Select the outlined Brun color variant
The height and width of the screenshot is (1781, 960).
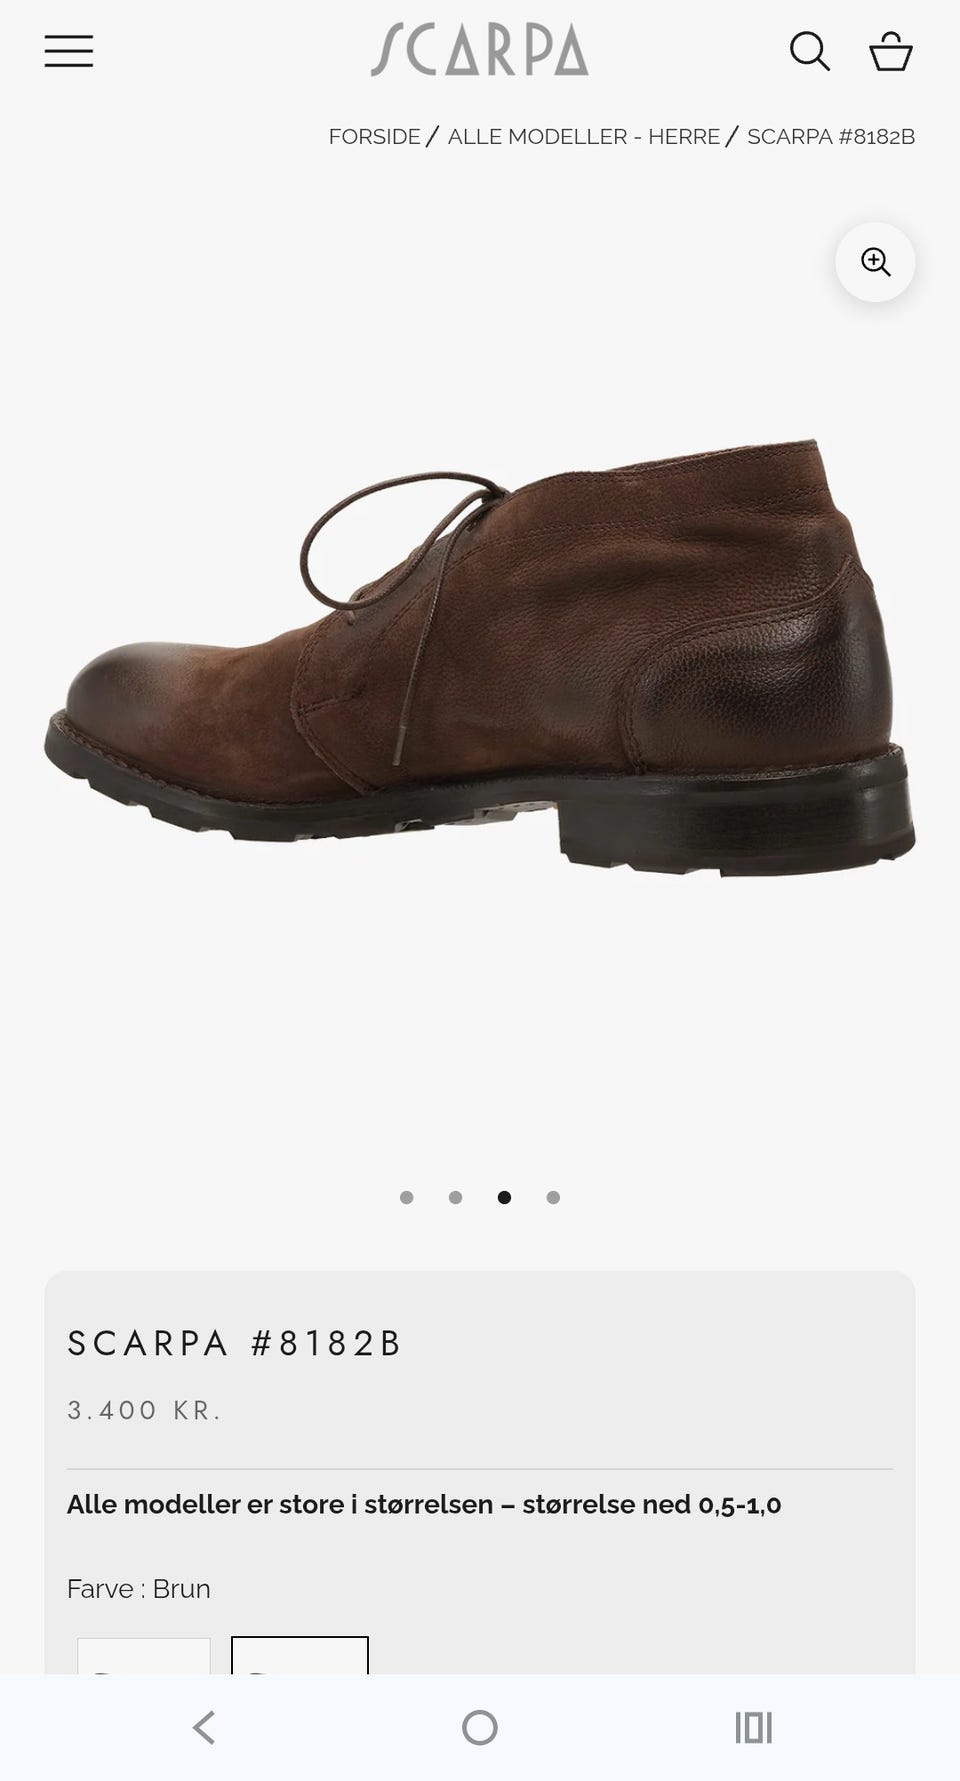click(x=300, y=1656)
